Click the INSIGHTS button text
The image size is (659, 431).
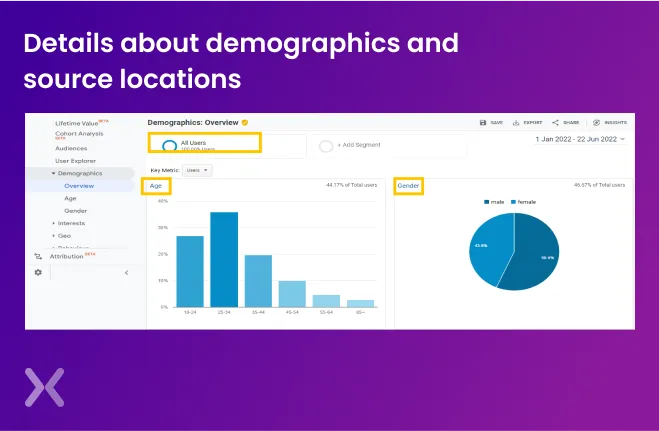click(615, 123)
